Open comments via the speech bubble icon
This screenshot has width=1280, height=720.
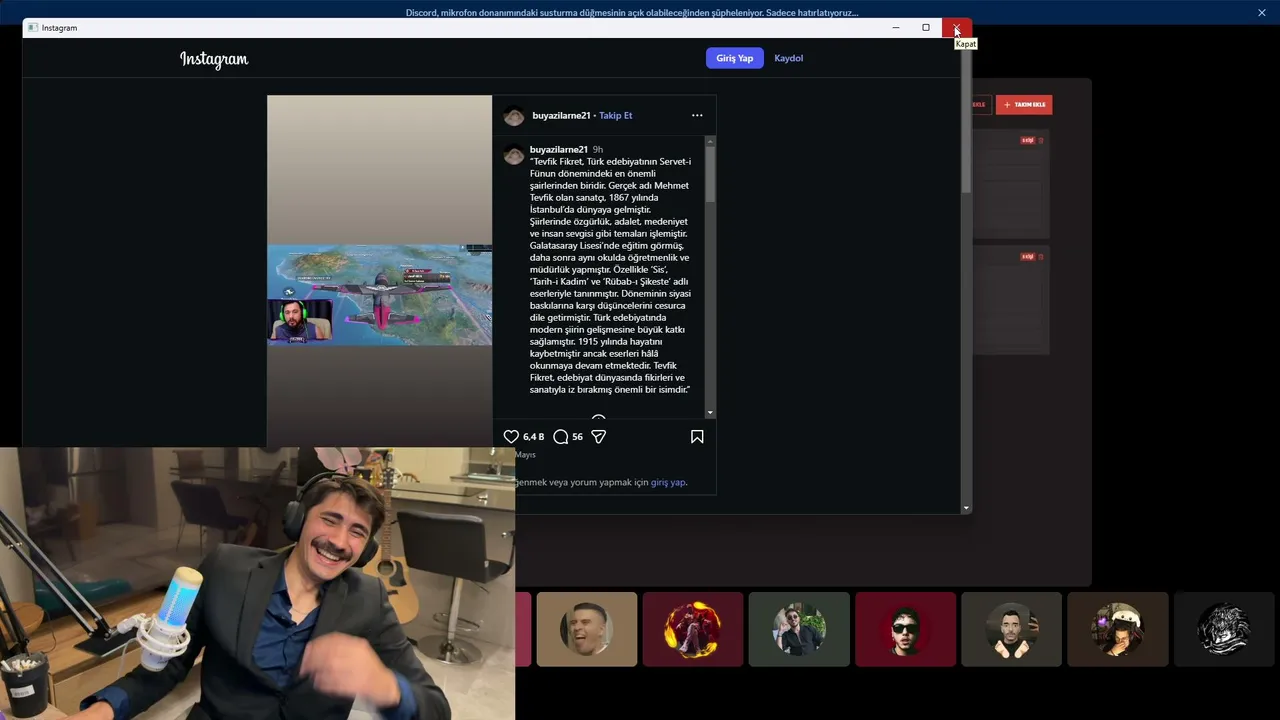561,437
